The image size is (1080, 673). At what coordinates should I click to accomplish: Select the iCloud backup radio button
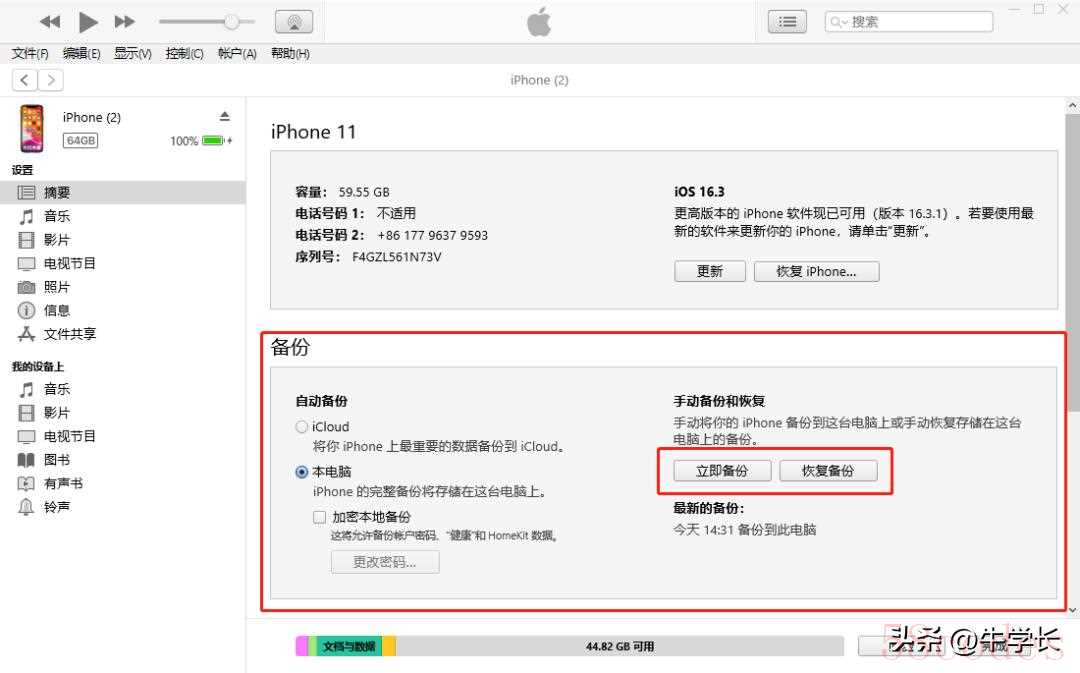(302, 427)
